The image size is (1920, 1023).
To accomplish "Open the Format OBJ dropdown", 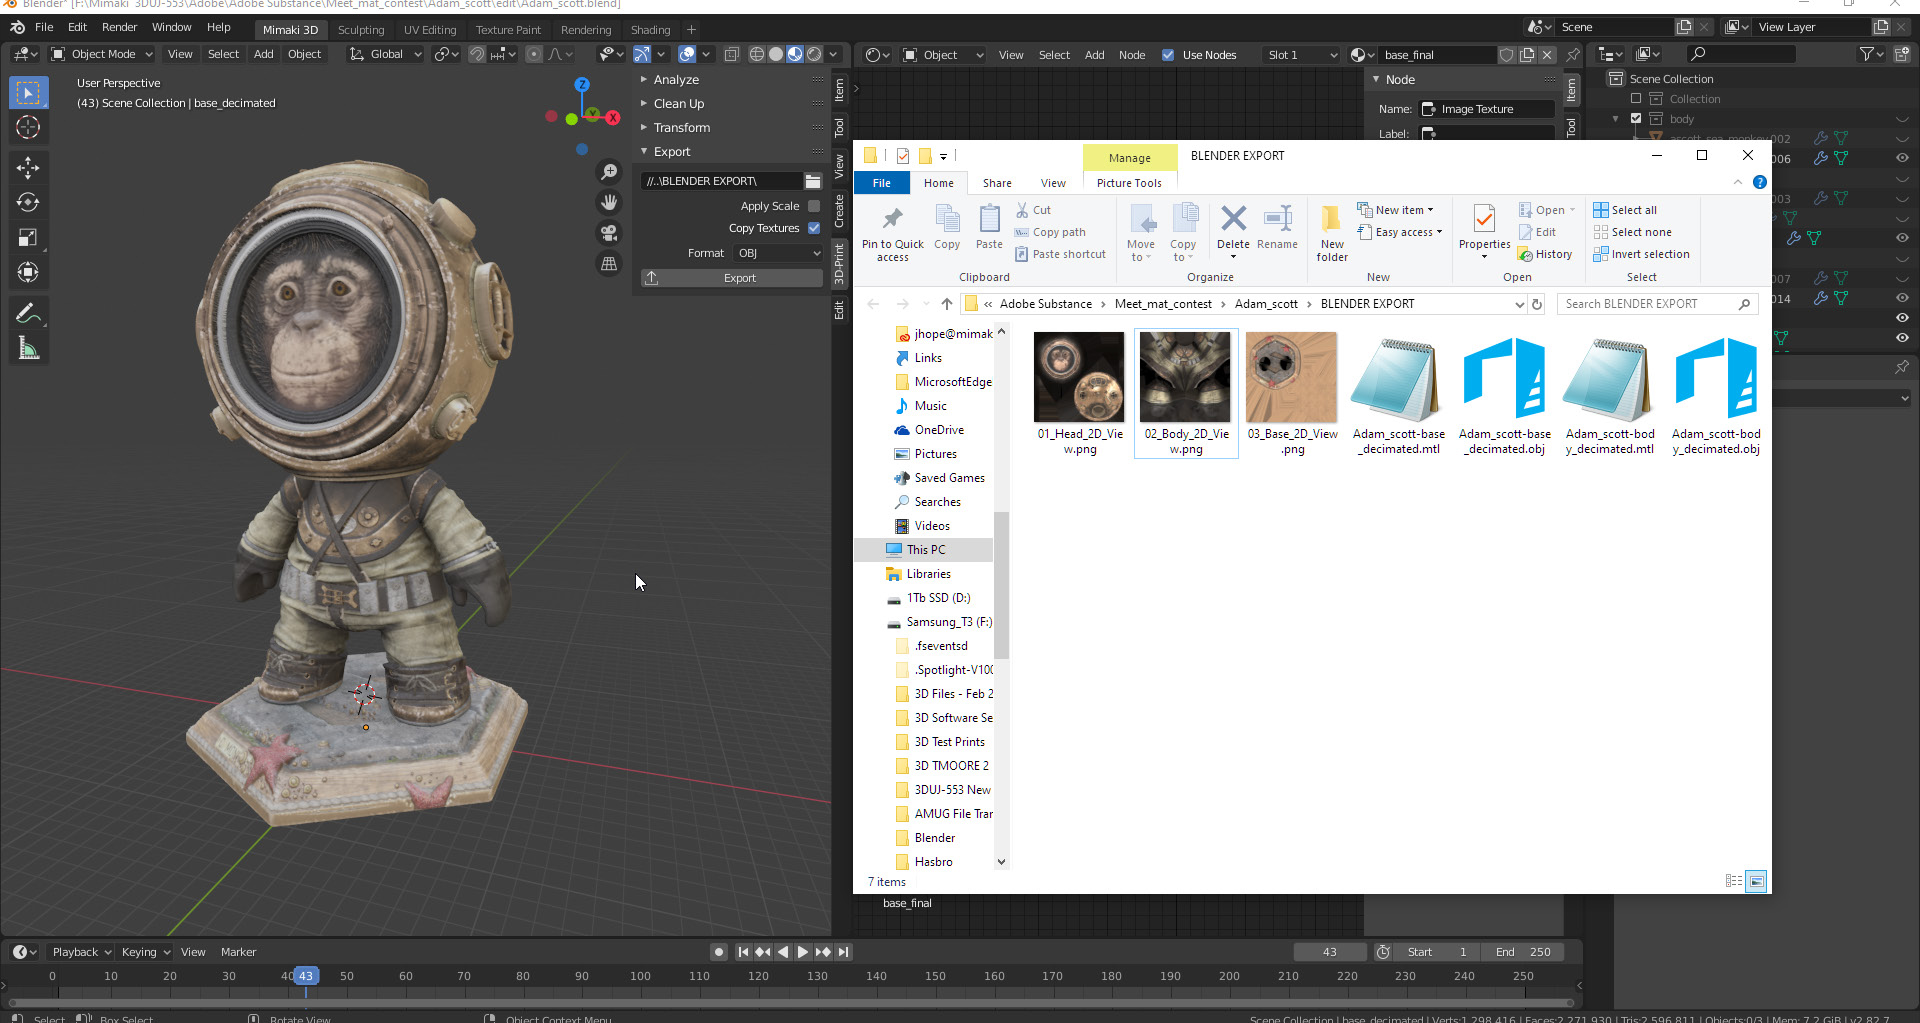I will point(778,253).
